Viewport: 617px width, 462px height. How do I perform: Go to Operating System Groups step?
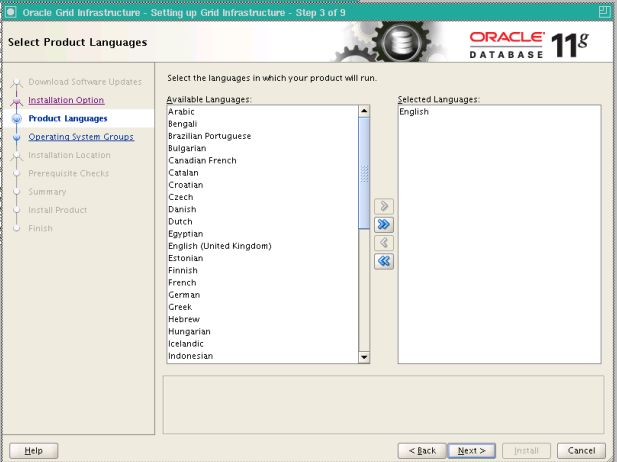click(81, 137)
